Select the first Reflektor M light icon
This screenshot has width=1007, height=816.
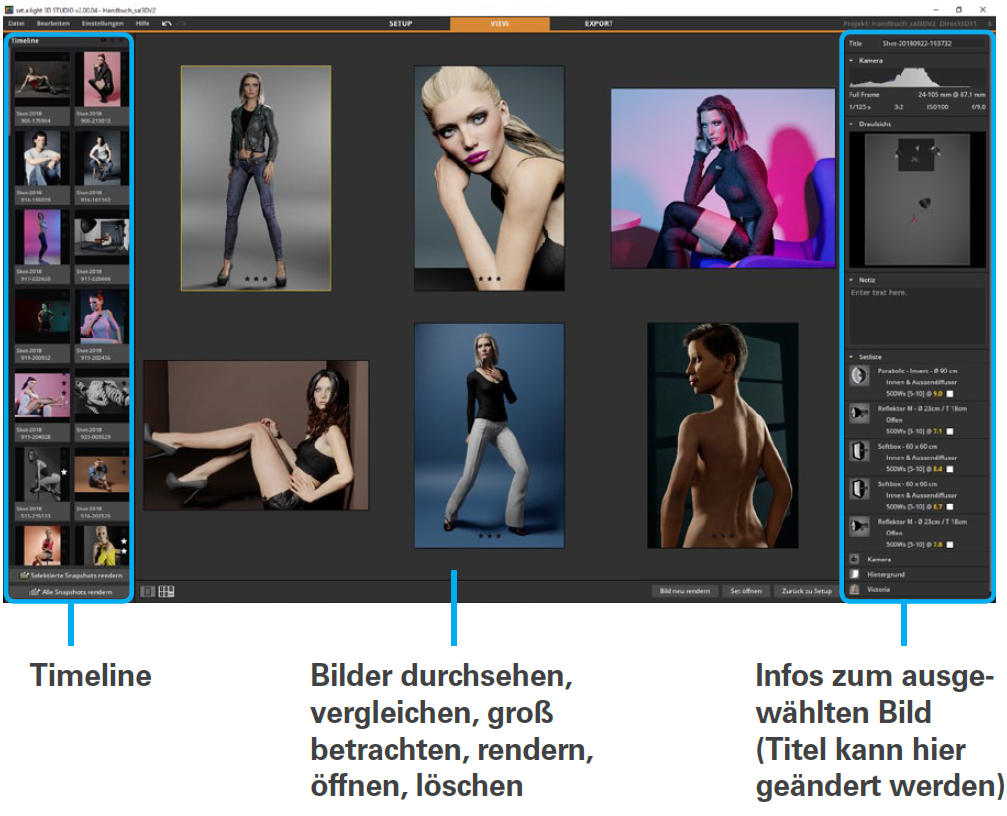[x=857, y=413]
